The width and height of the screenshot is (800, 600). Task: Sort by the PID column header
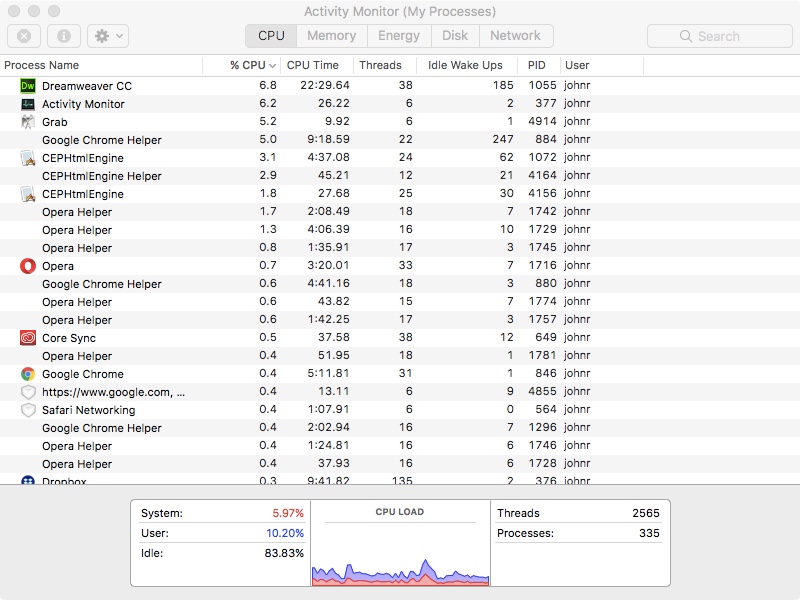[x=537, y=65]
